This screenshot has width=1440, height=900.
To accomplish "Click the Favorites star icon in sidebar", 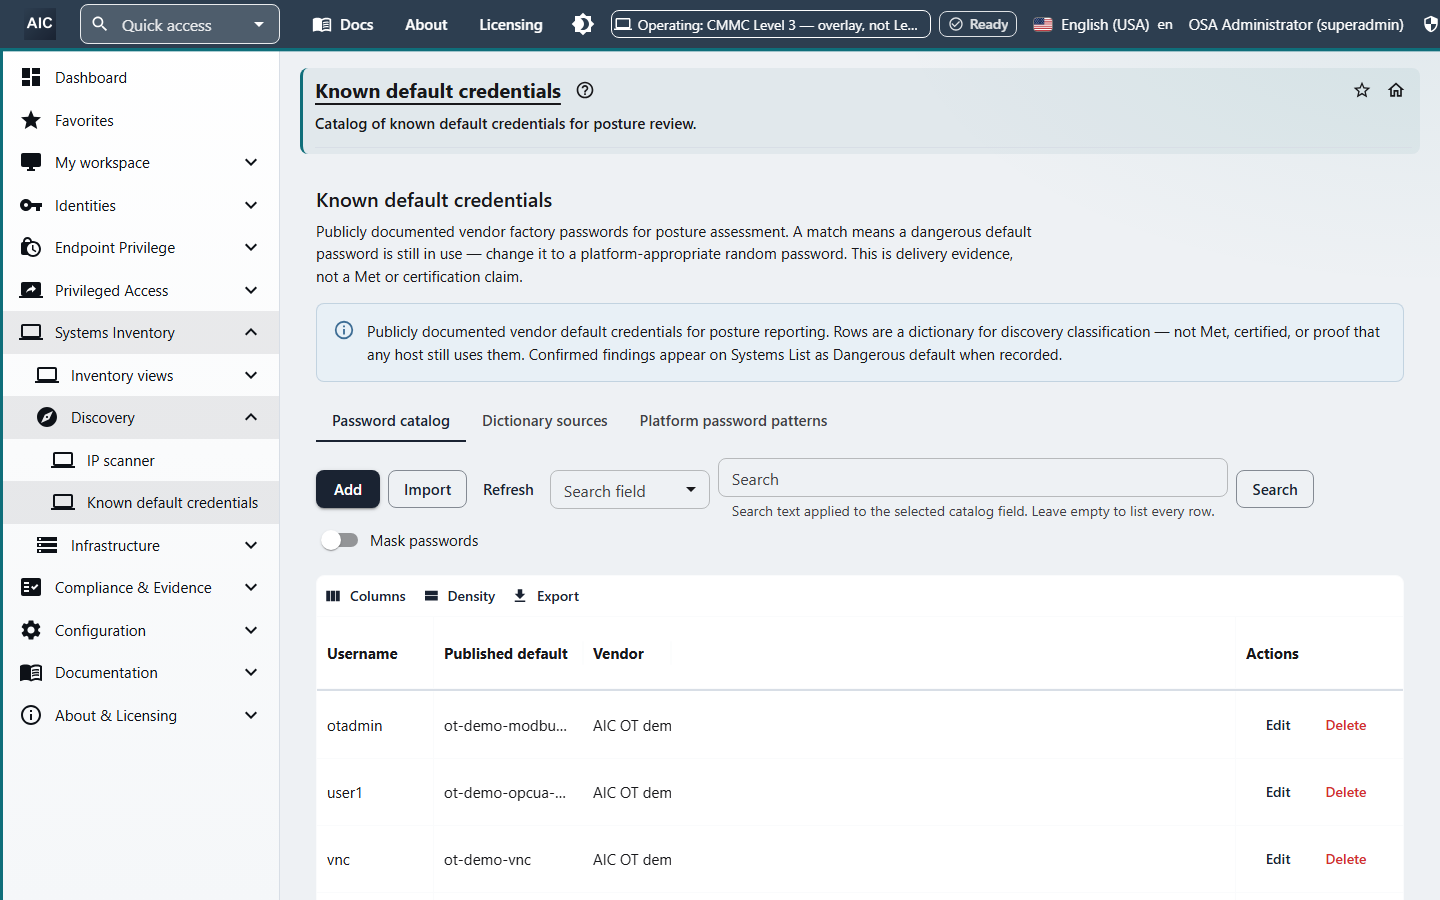I will pos(31,120).
